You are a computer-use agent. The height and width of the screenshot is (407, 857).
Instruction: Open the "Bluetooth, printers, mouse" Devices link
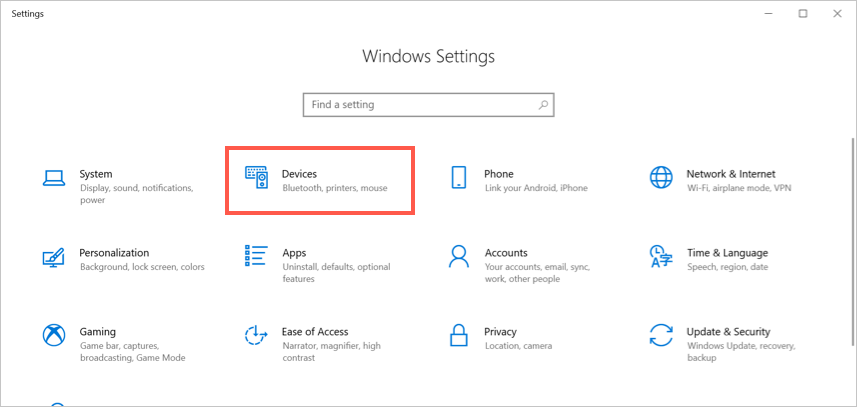coord(334,188)
